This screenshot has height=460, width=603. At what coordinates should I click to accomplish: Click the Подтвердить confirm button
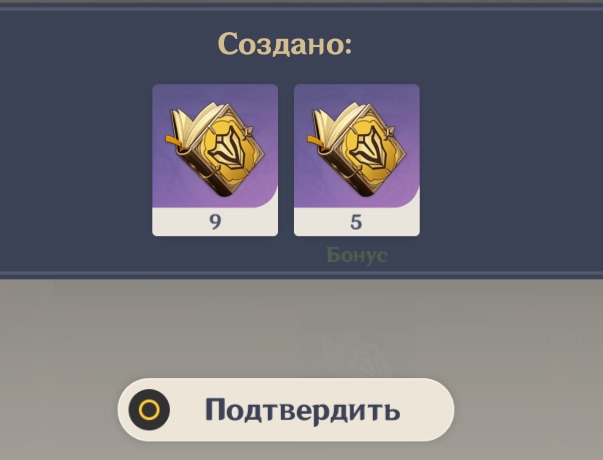click(286, 410)
